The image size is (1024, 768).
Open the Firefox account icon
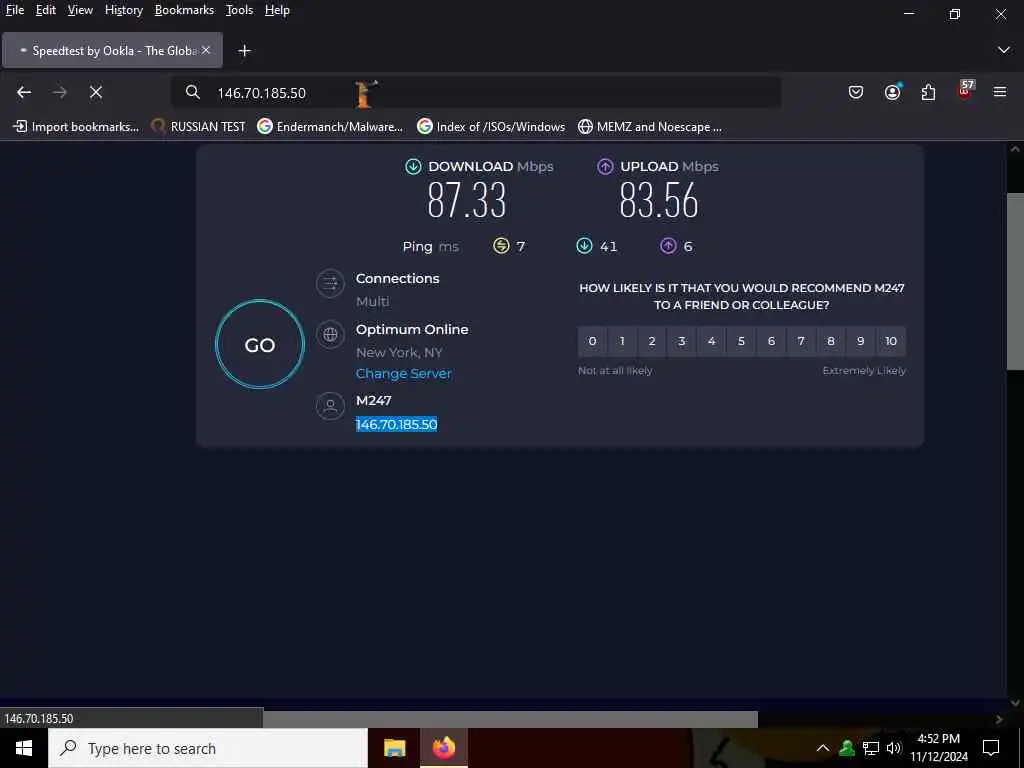point(892,92)
